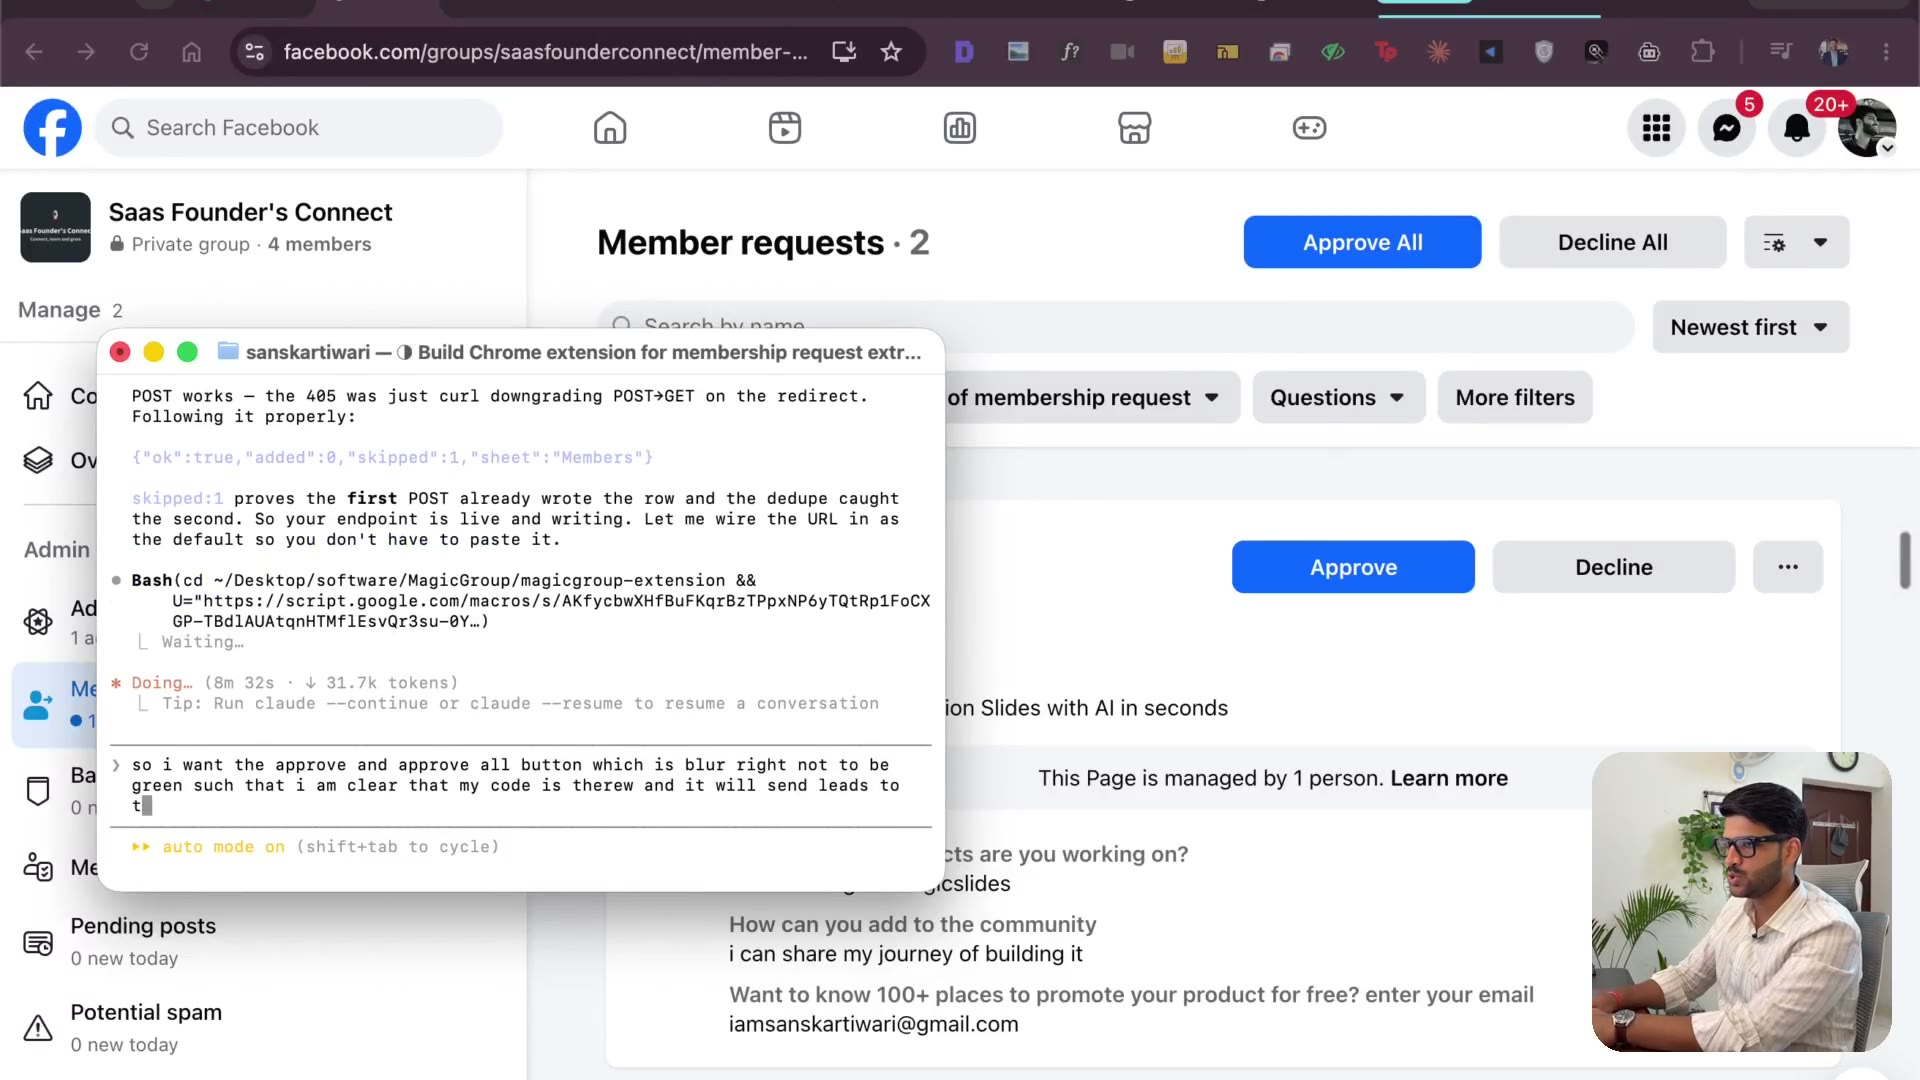Click the 'auto mode on' status in terminal
Viewport: 1920px width, 1080px height.
223,847
